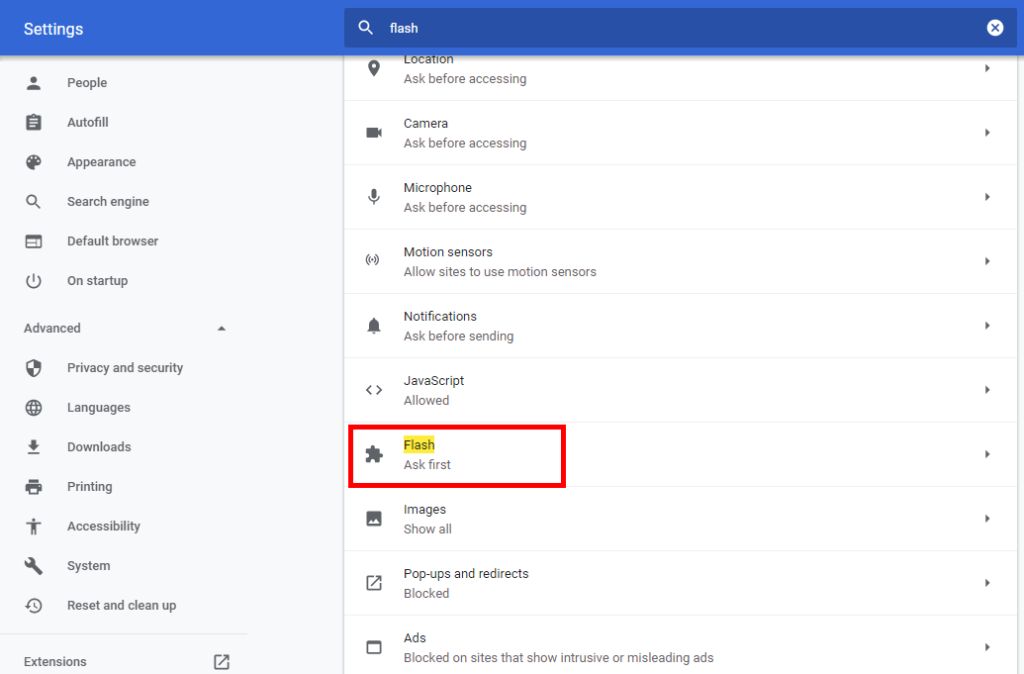Expand the Motion sensors row arrow
Viewport: 1024px width, 674px height.
point(987,261)
